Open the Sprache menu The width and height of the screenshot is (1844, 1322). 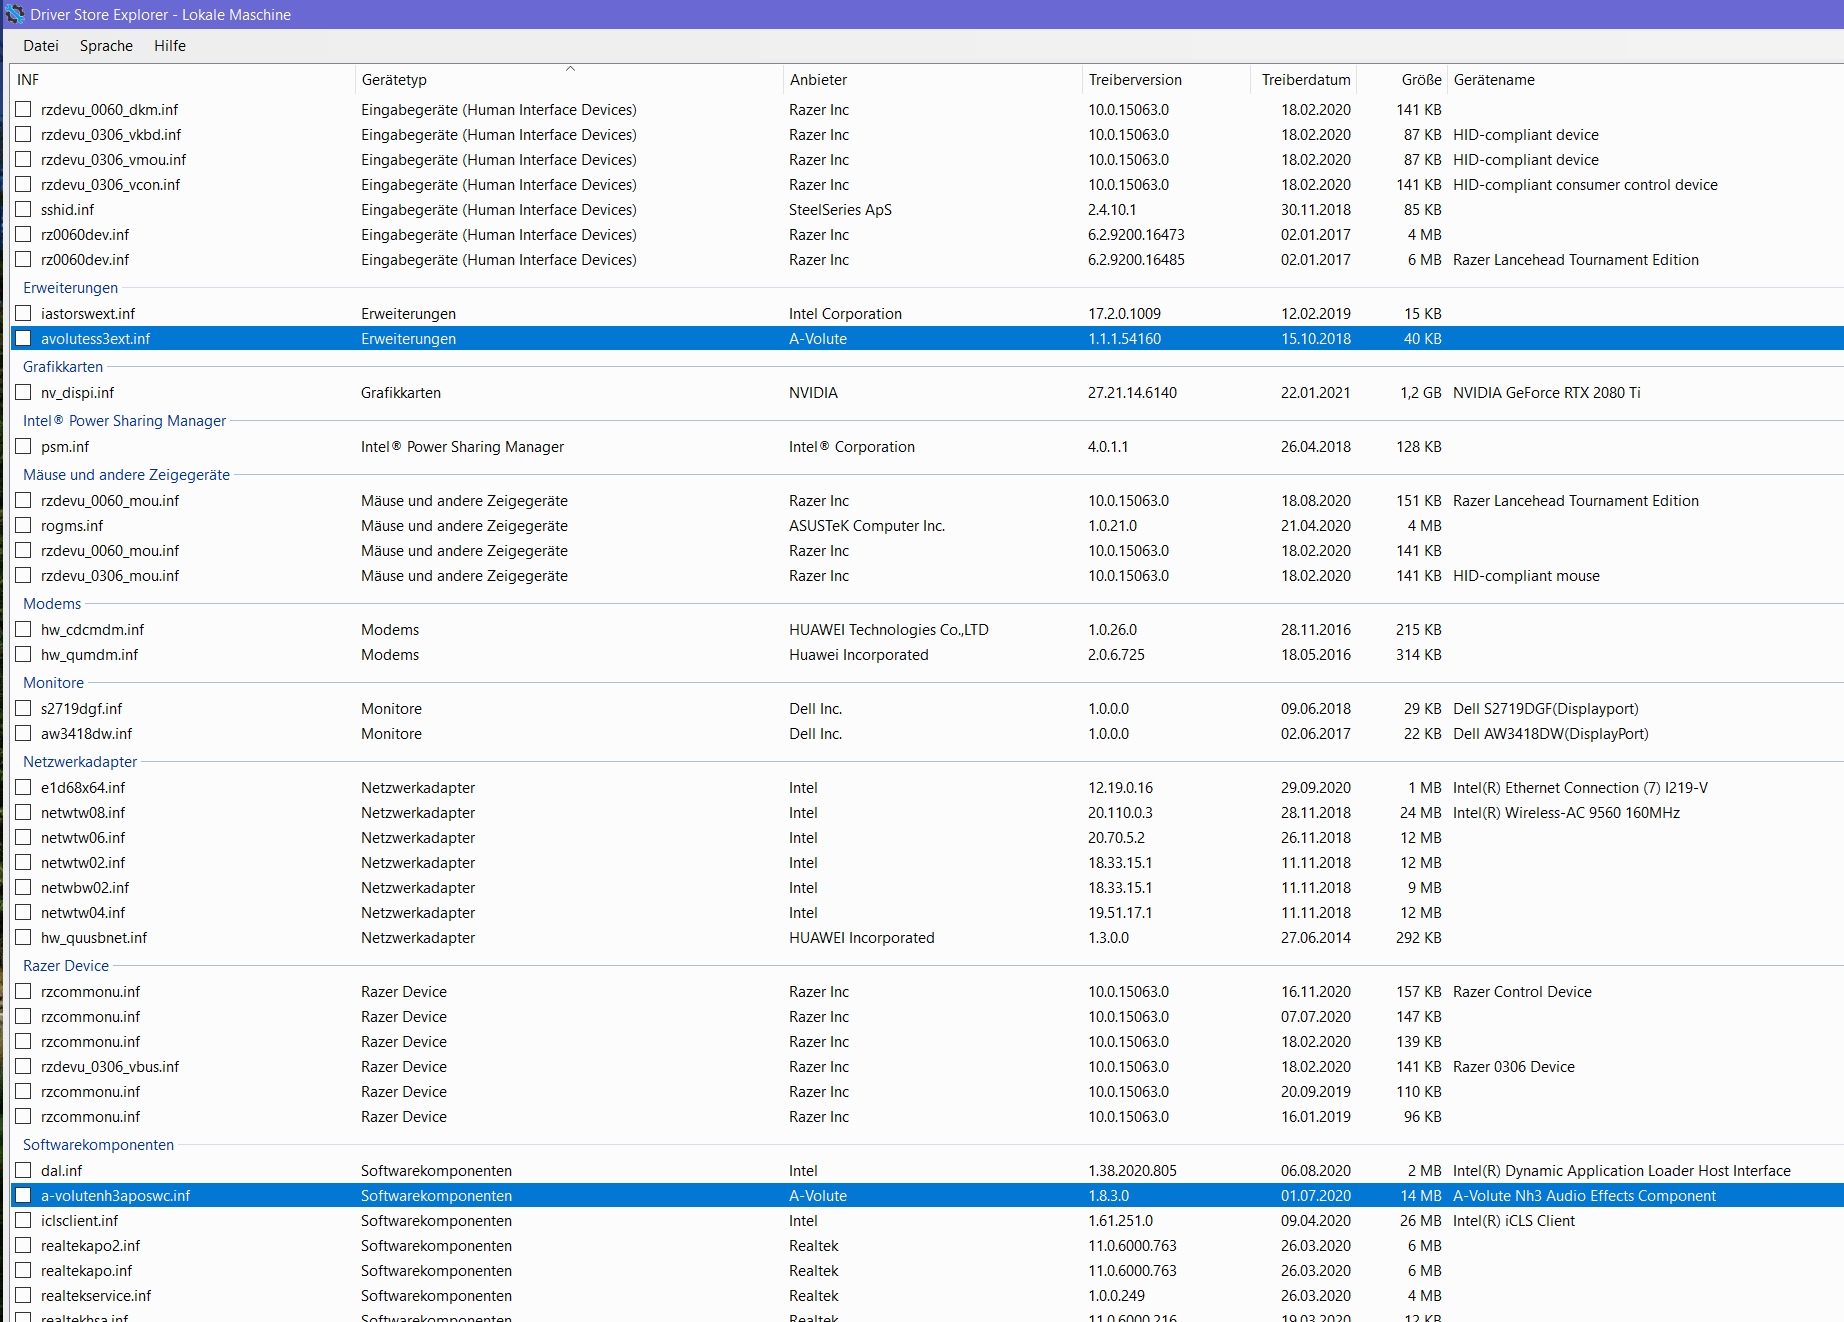(106, 46)
